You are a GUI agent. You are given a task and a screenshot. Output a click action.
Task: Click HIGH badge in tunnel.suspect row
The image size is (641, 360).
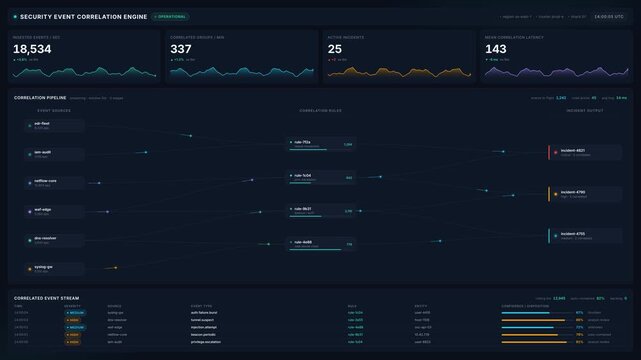tap(73, 320)
